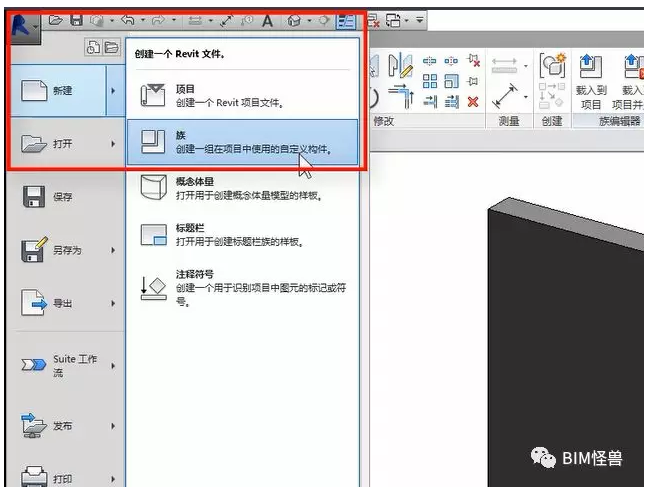Click the red X Delete icon in Modify panel
The width and height of the screenshot is (649, 491).
[473, 101]
